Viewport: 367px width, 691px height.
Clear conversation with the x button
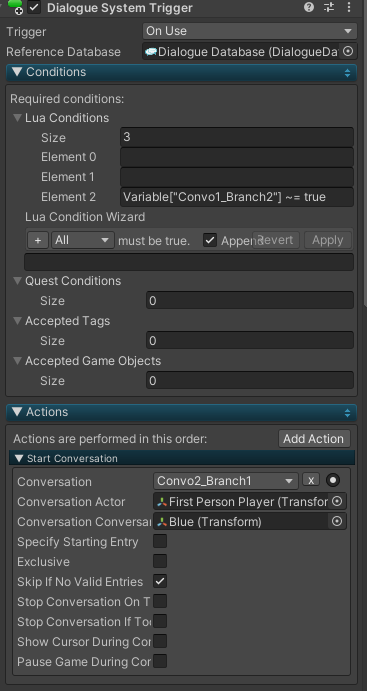coord(311,480)
